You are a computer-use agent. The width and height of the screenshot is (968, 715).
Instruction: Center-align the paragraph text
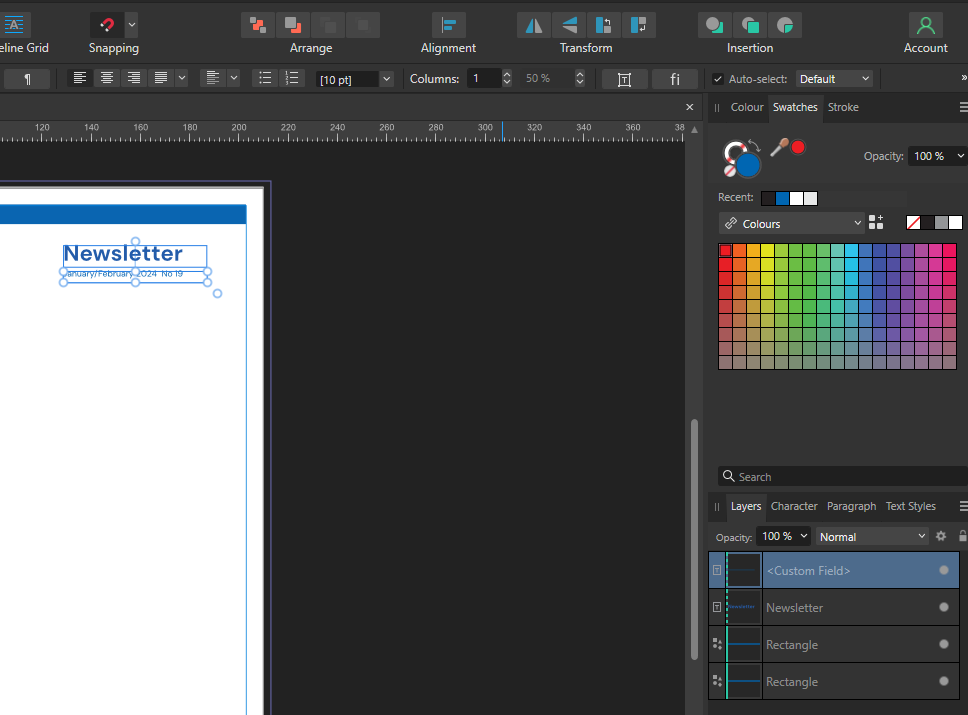tap(107, 78)
